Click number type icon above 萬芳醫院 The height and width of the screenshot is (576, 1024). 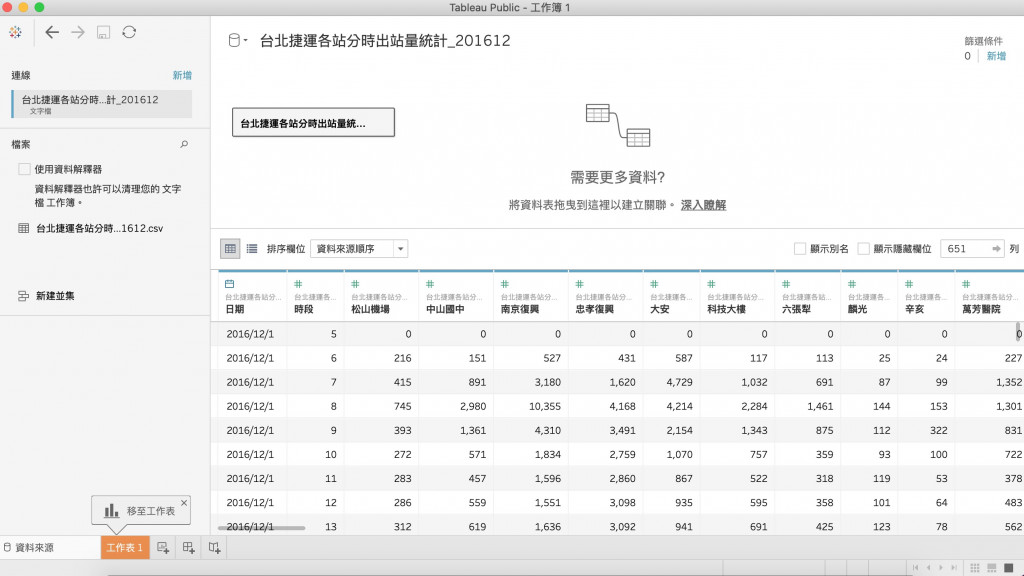[x=966, y=284]
